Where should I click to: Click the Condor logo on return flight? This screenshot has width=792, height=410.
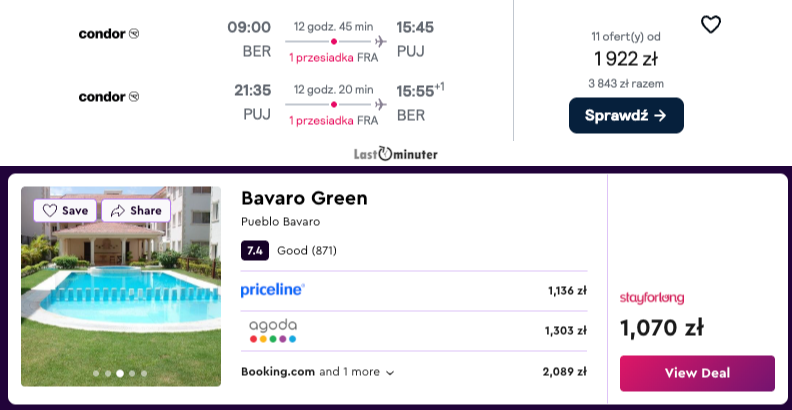pyautogui.click(x=109, y=96)
